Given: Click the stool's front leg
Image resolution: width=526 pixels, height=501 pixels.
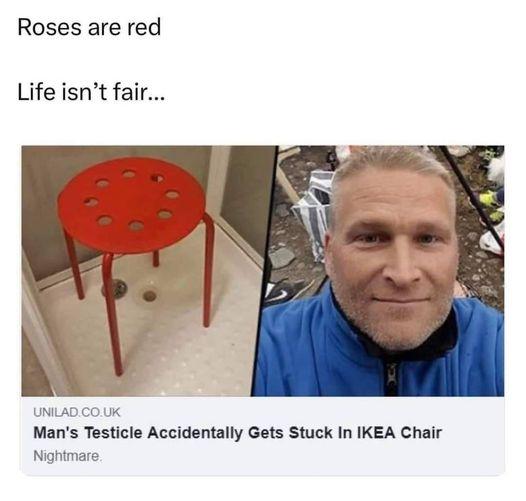Looking at the screenshot, I should [112, 314].
